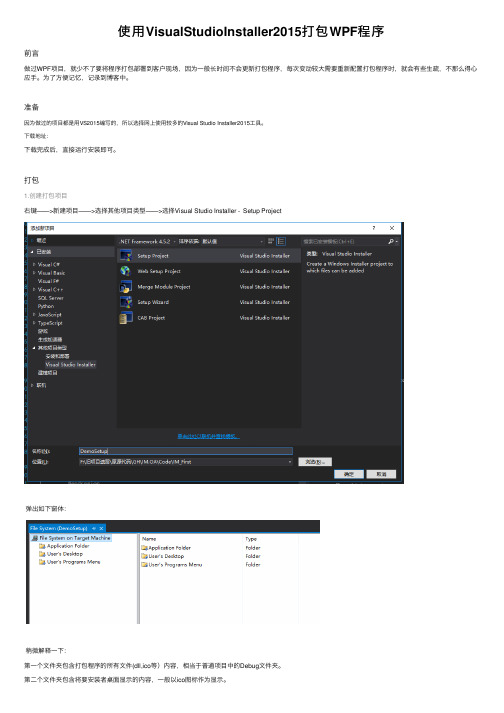The width and height of the screenshot is (504, 713).
Task: Click Web Setup Project template name text
Action: pos(159,271)
